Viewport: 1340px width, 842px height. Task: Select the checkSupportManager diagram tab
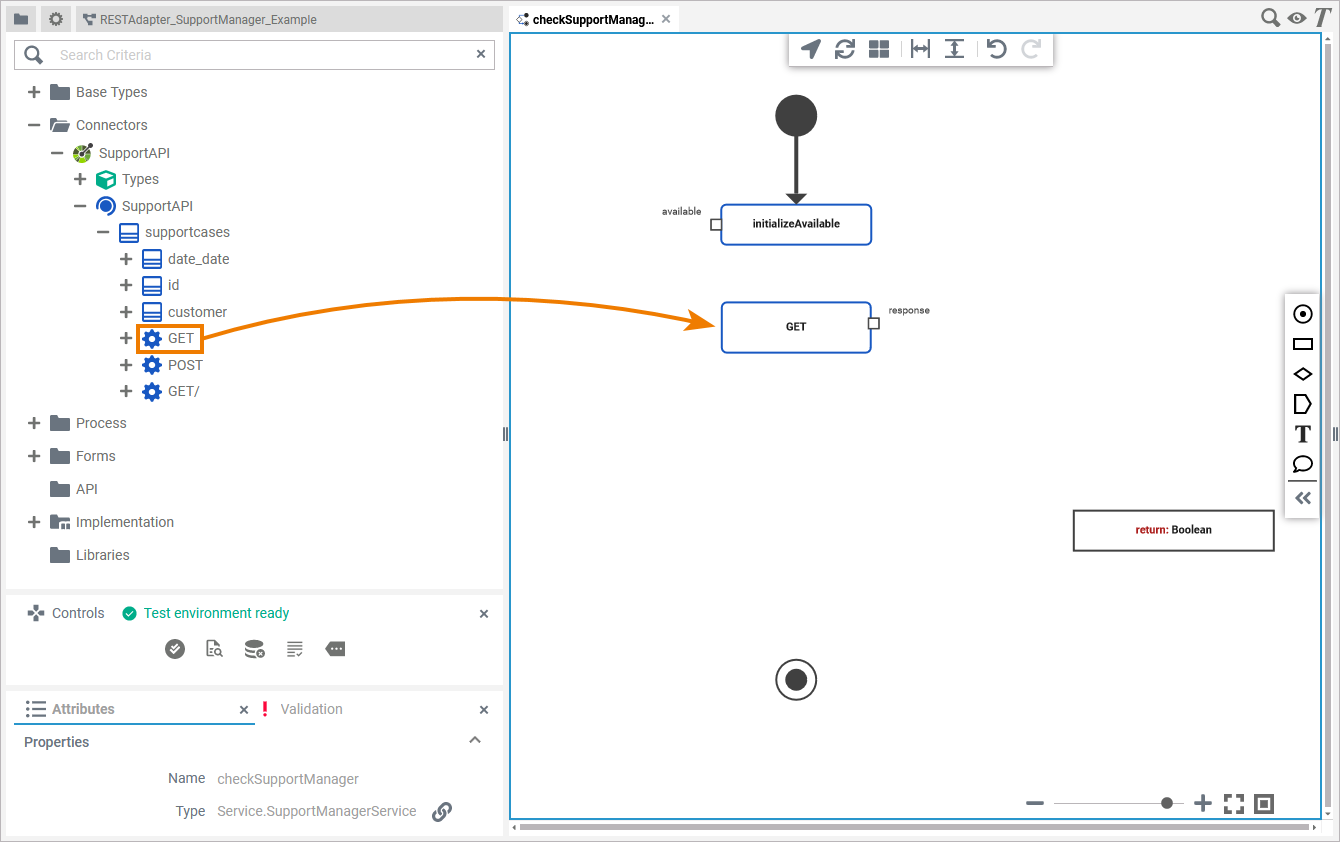click(x=592, y=19)
